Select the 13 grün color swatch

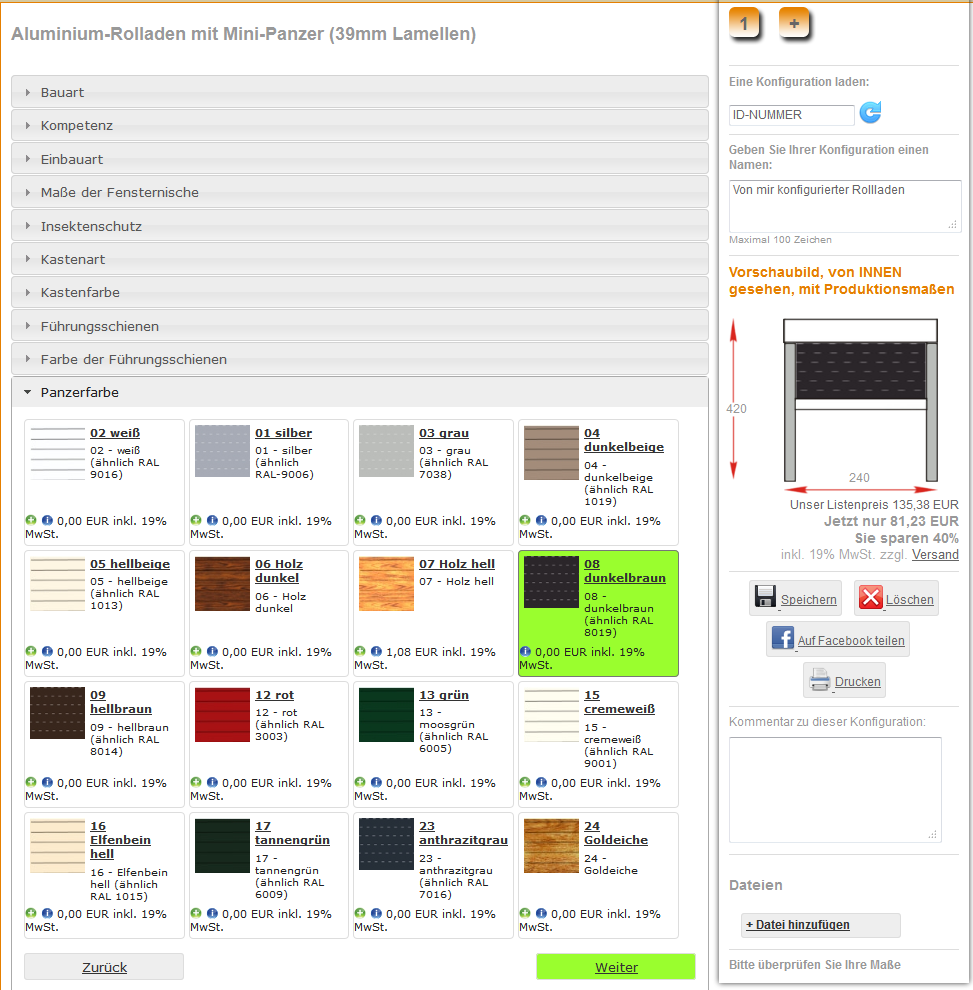pyautogui.click(x=386, y=715)
